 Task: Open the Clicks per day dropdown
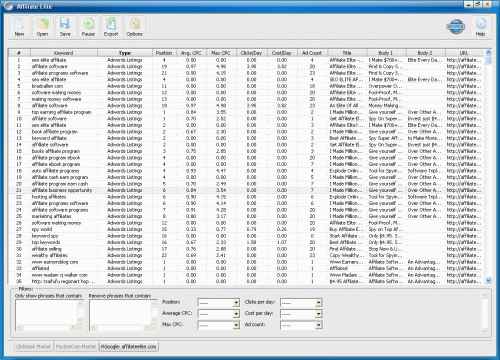319,303
